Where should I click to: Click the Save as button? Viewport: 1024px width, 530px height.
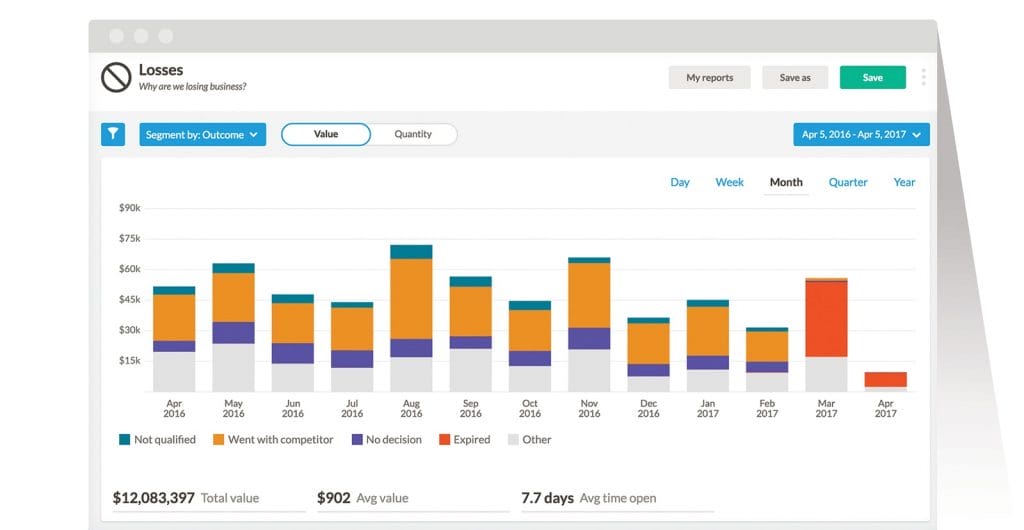(x=795, y=78)
